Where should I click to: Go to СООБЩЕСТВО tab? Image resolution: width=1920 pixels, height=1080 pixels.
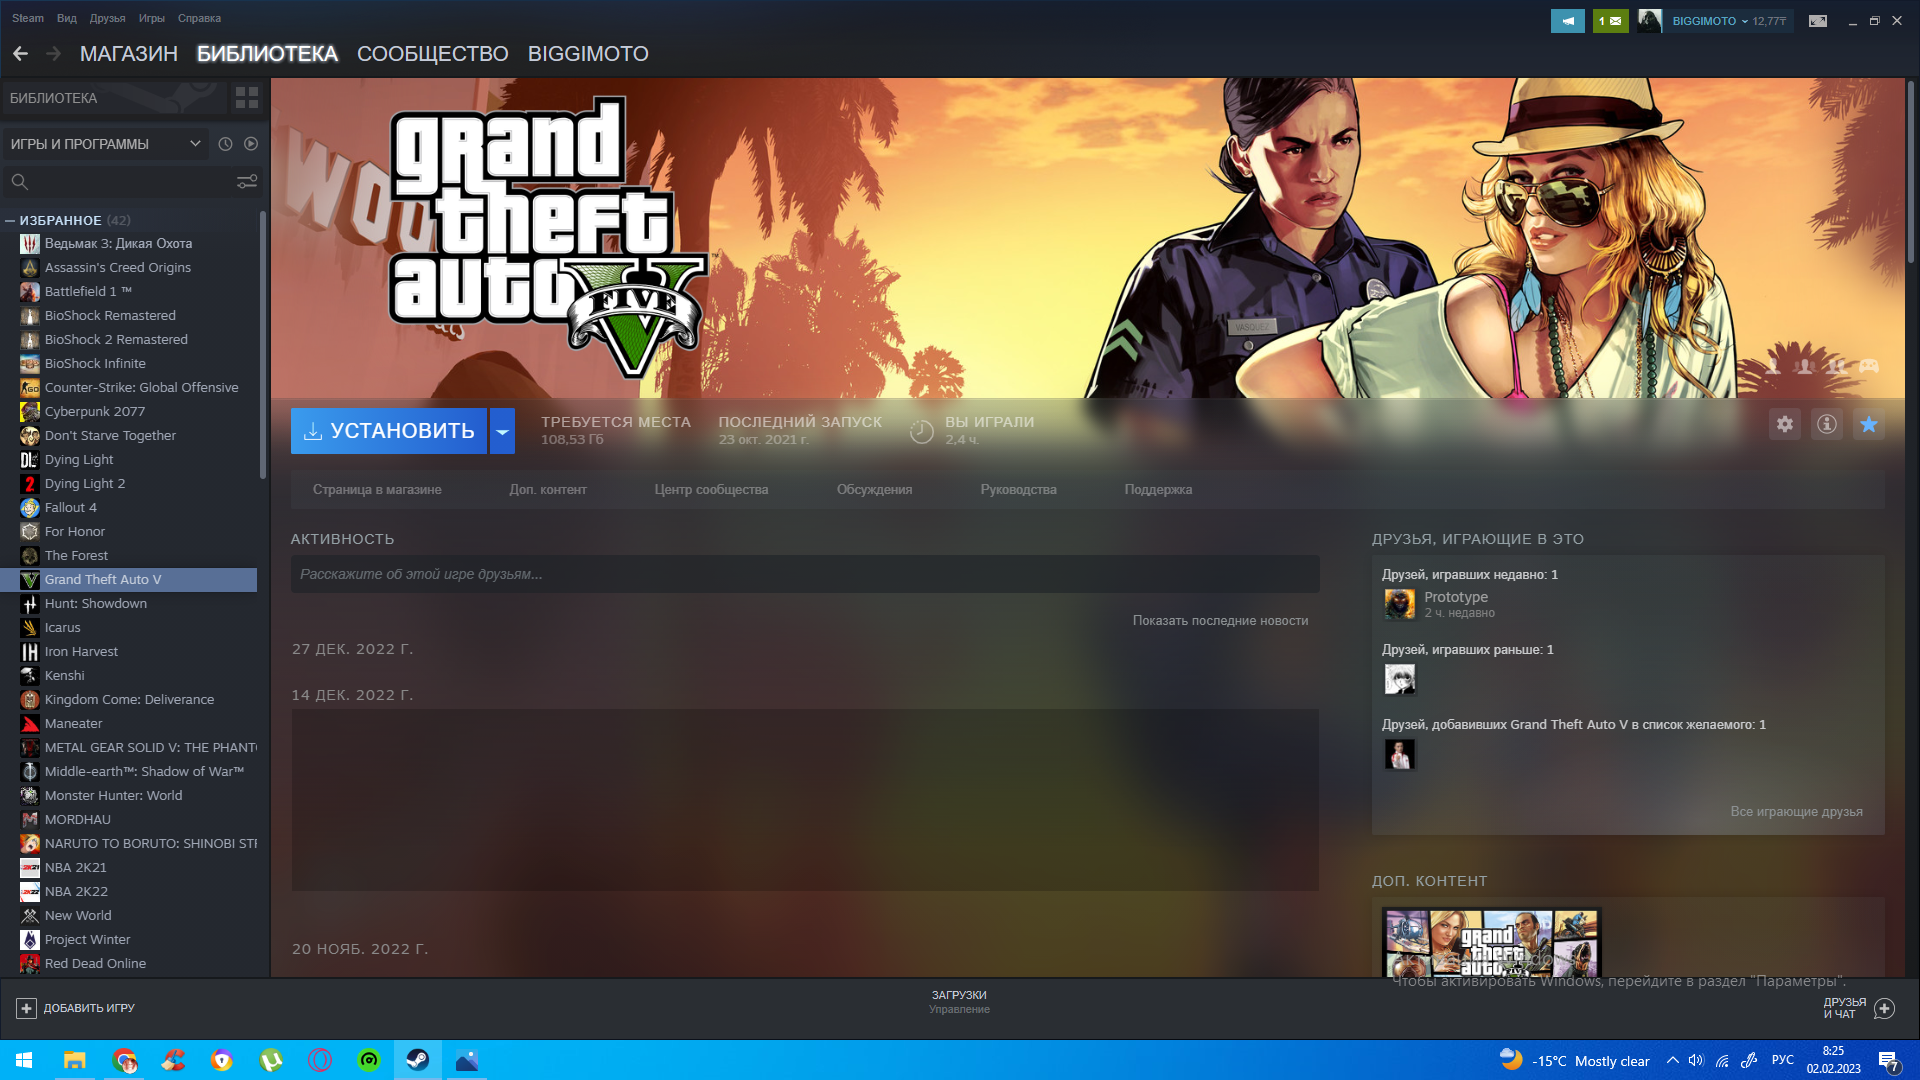433,54
